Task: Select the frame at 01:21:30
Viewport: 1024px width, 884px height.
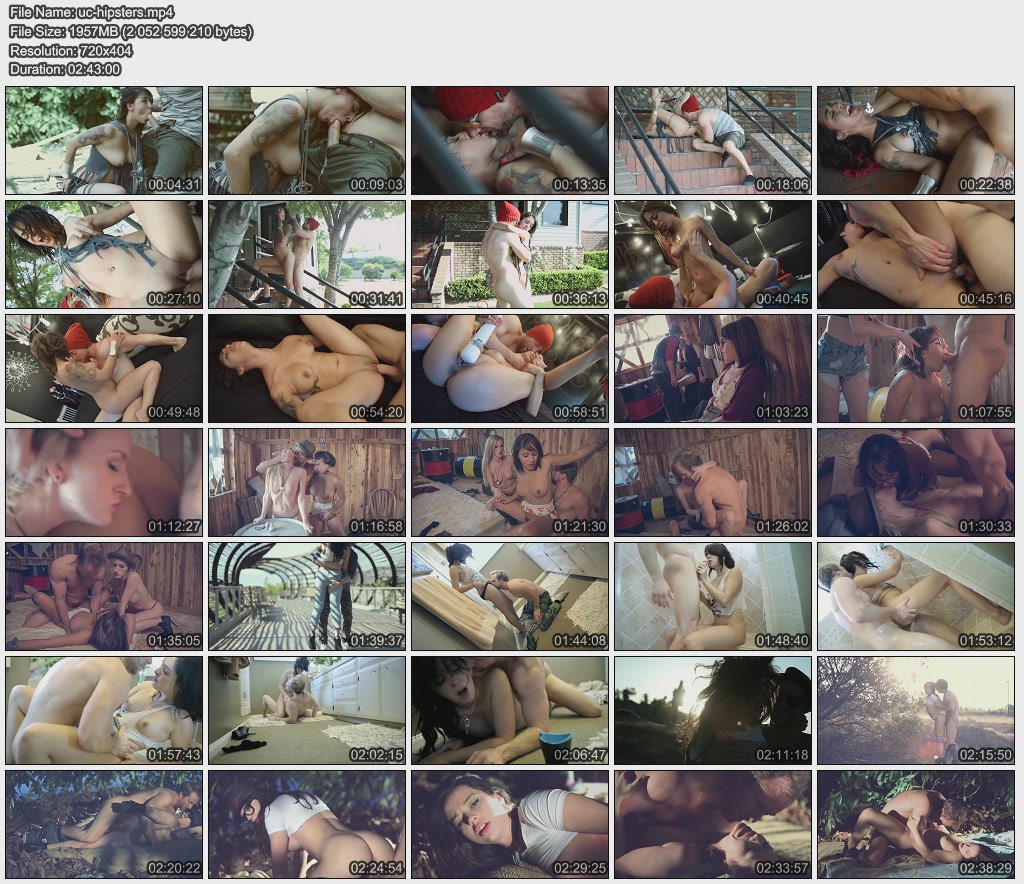Action: click(x=510, y=482)
